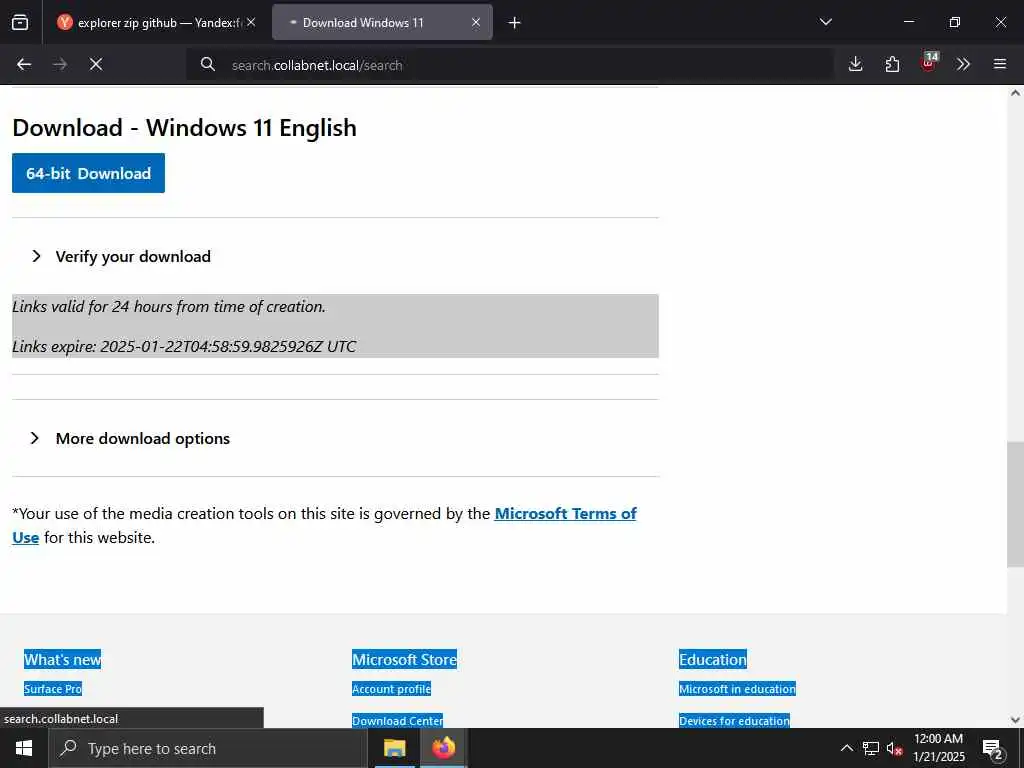Open the Windows Start menu
This screenshot has width=1024, height=768.
click(x=24, y=748)
